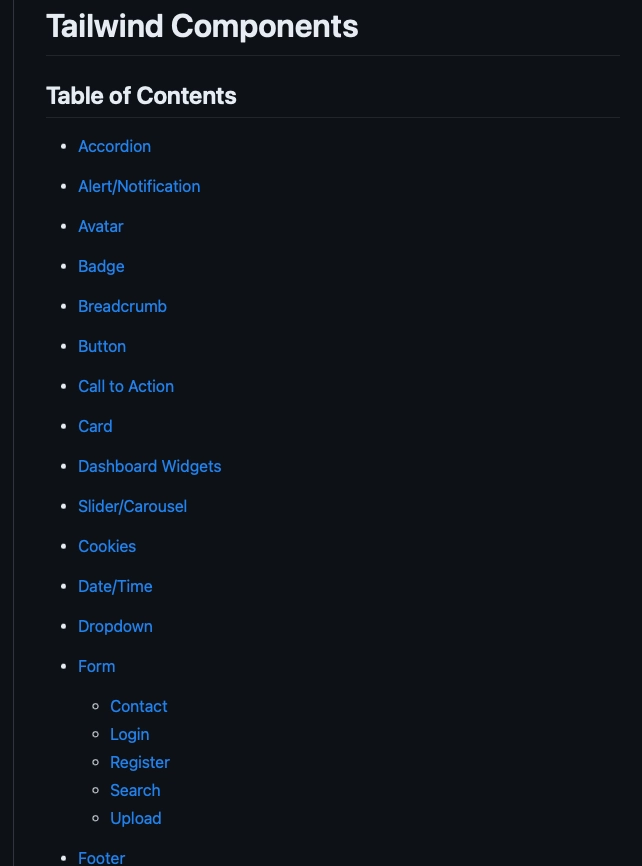Click the Login sublink
This screenshot has width=642, height=866.
tap(129, 734)
